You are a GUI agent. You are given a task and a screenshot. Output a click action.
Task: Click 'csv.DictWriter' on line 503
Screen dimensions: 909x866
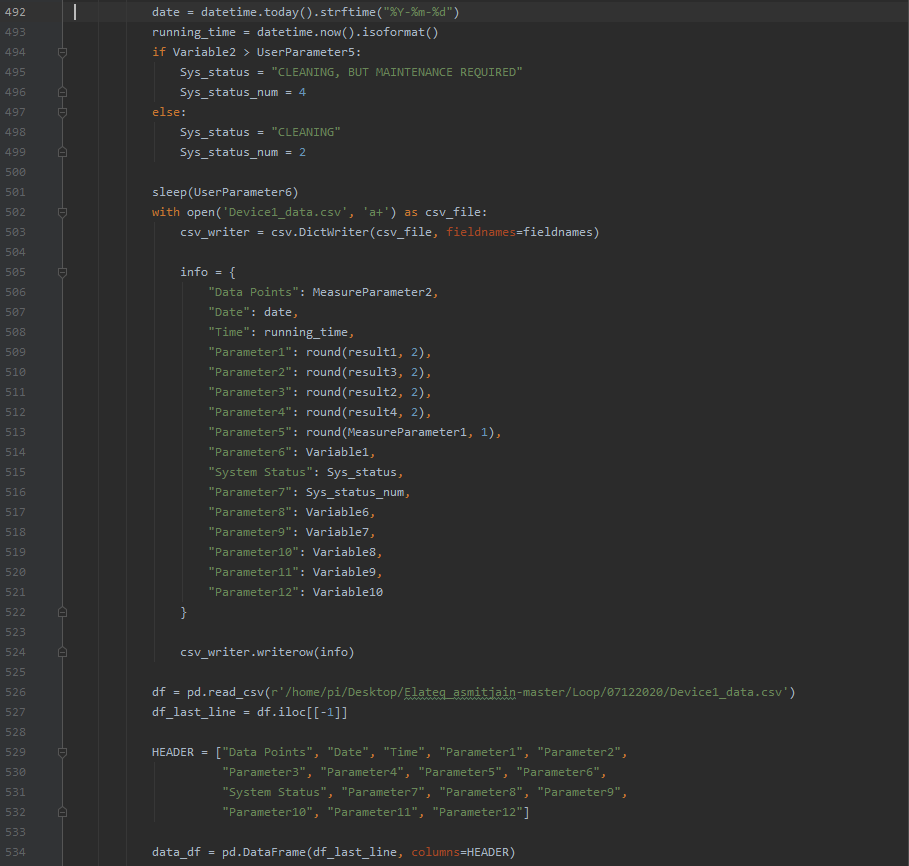click(319, 232)
